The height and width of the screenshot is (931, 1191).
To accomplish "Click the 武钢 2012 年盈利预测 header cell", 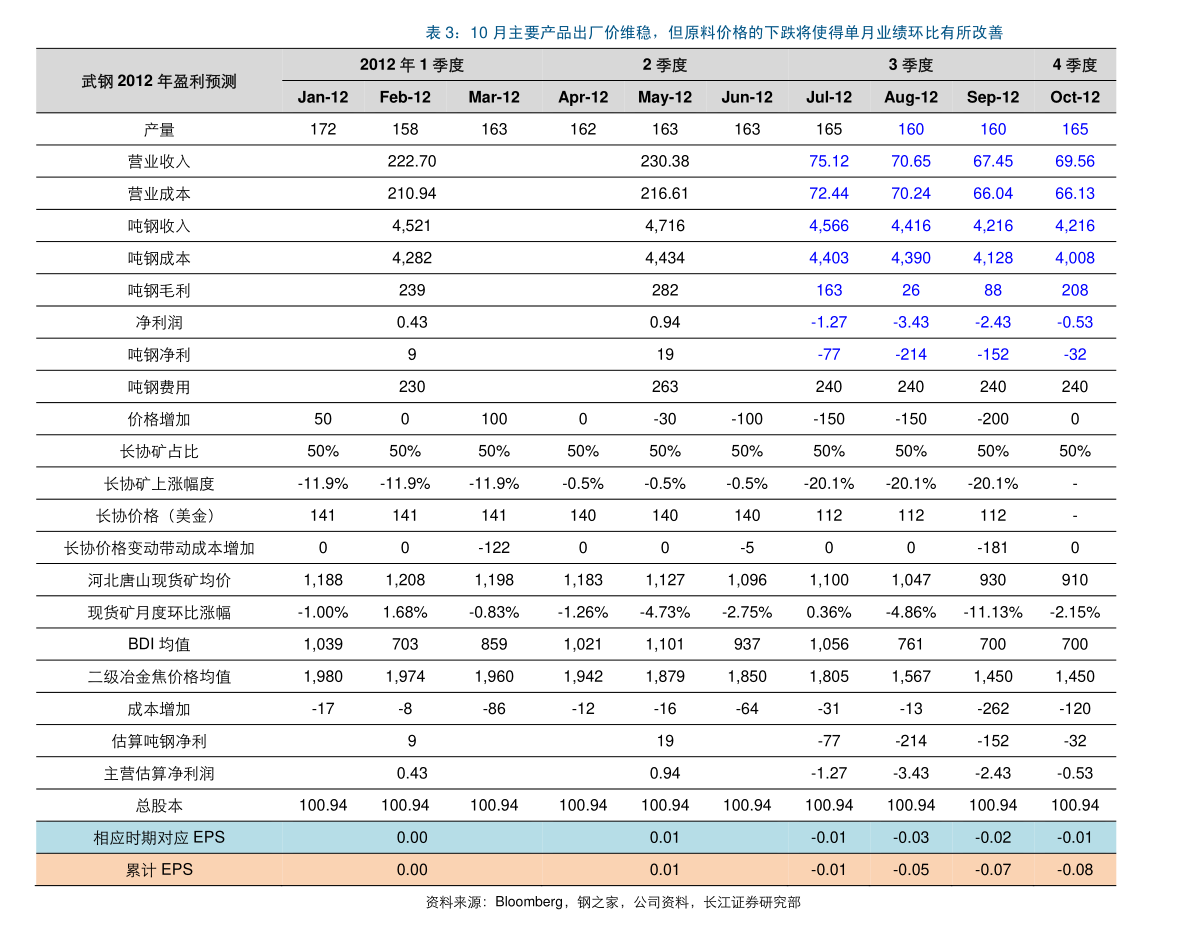I will pyautogui.click(x=159, y=81).
